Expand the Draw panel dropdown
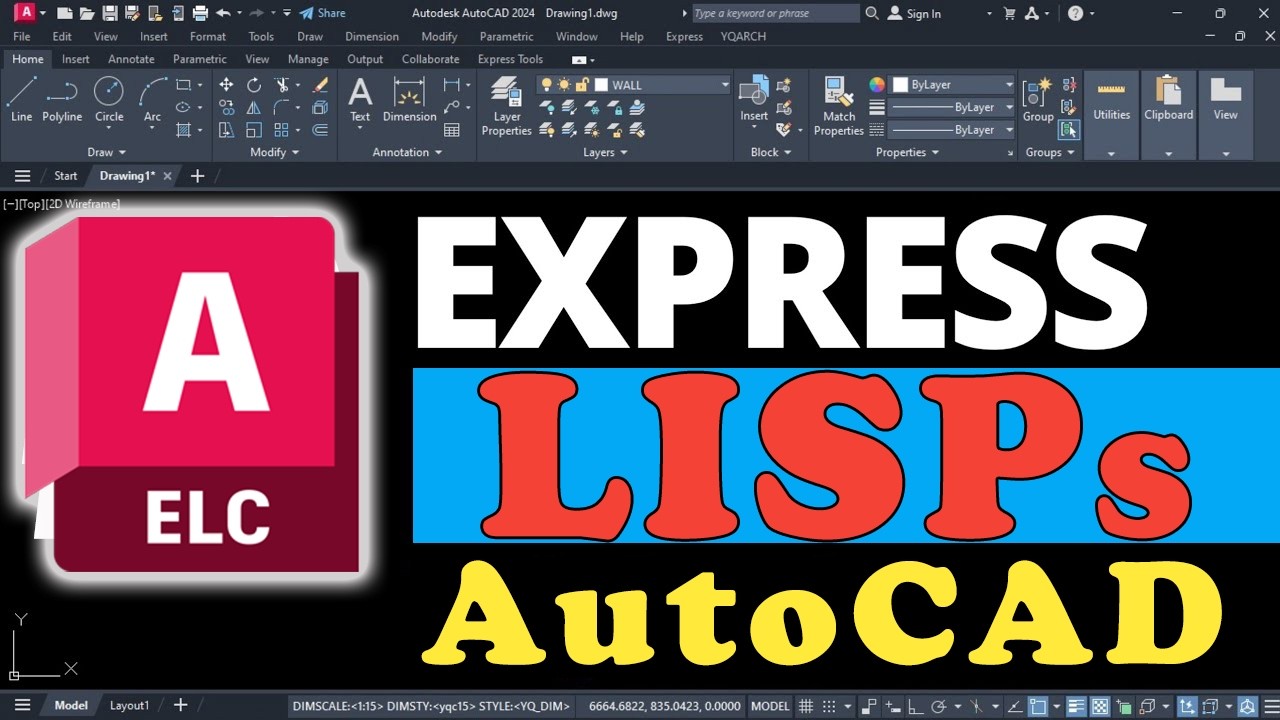The image size is (1280, 720). point(107,152)
